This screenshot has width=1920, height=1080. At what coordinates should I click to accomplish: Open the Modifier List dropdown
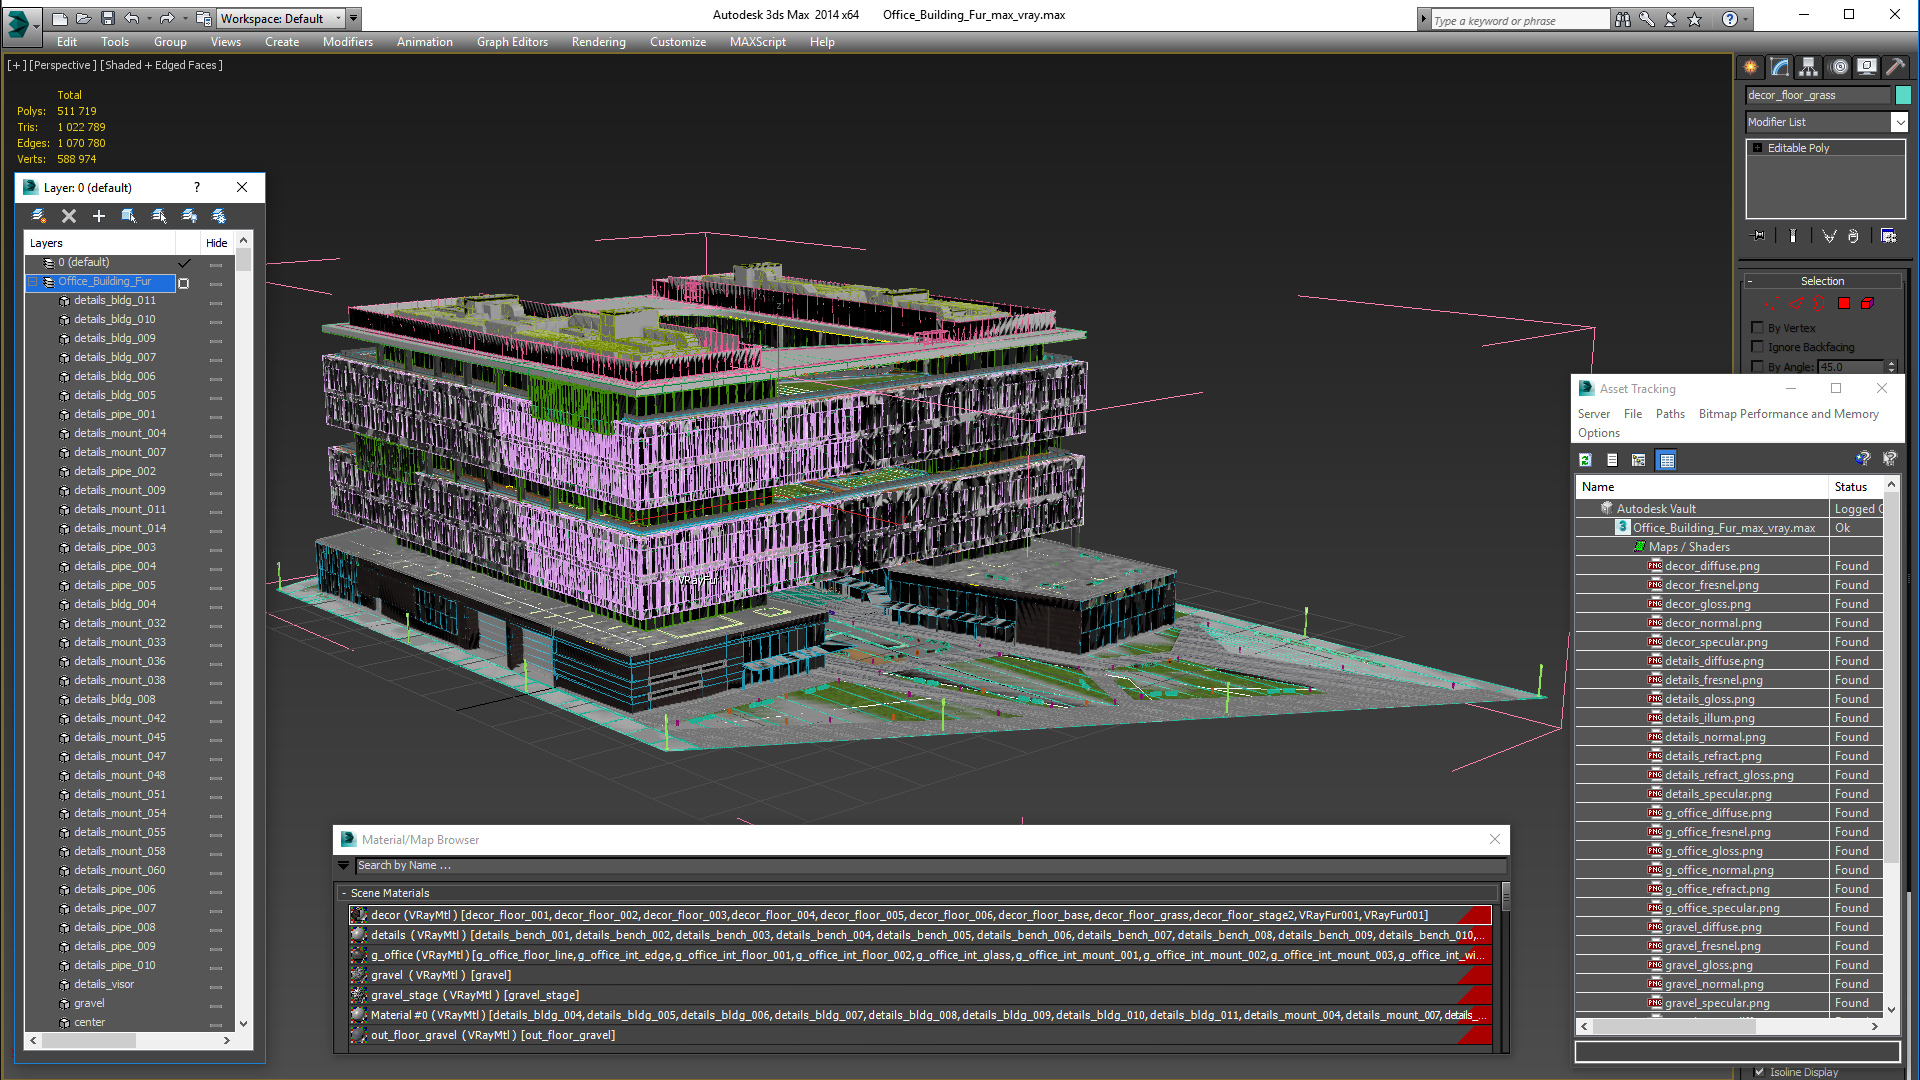pyautogui.click(x=1899, y=122)
